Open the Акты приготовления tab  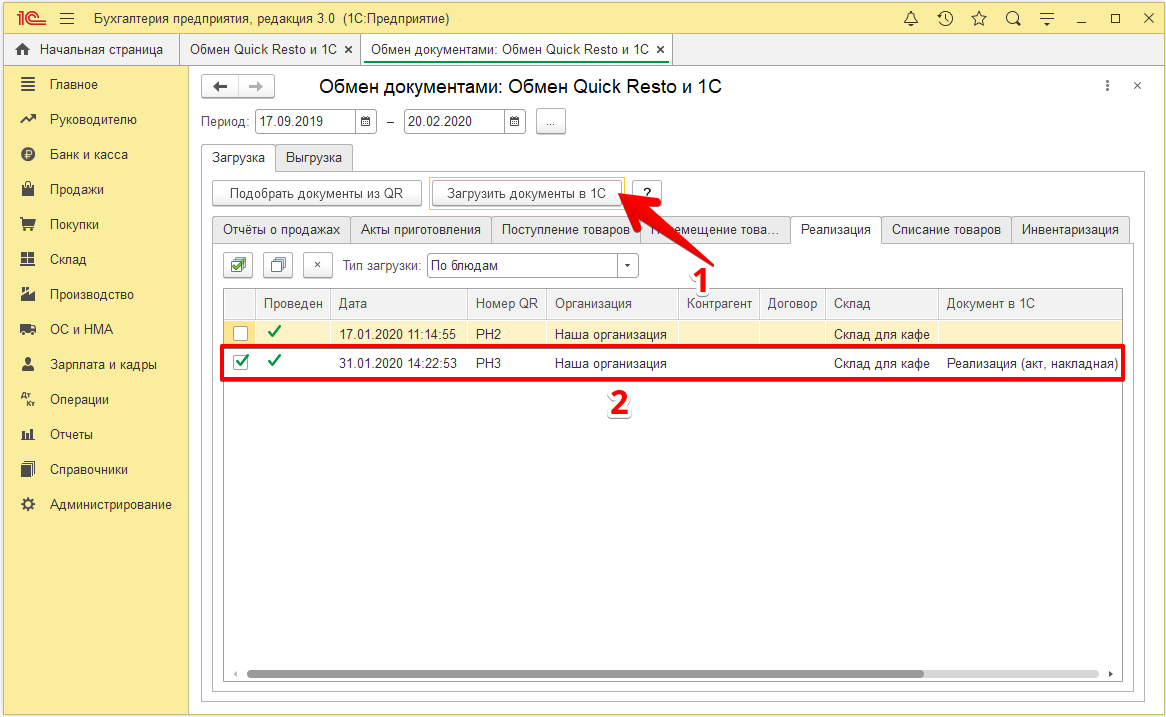click(421, 230)
